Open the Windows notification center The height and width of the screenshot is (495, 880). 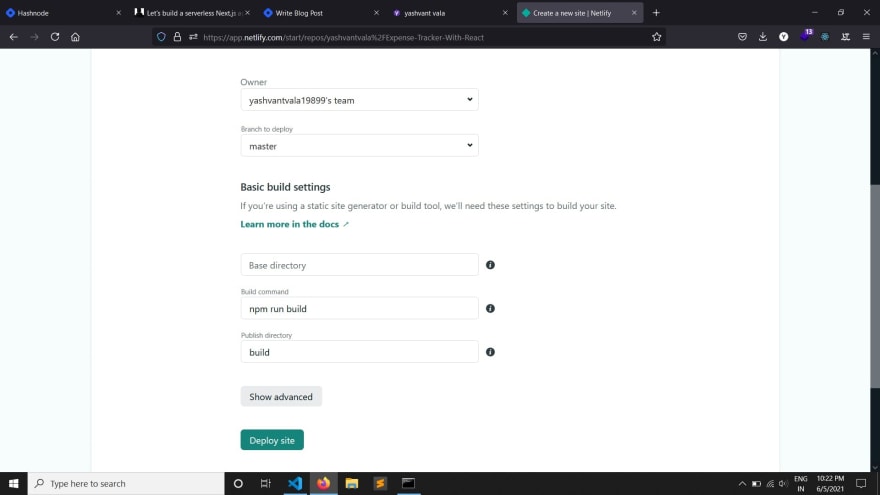point(861,483)
